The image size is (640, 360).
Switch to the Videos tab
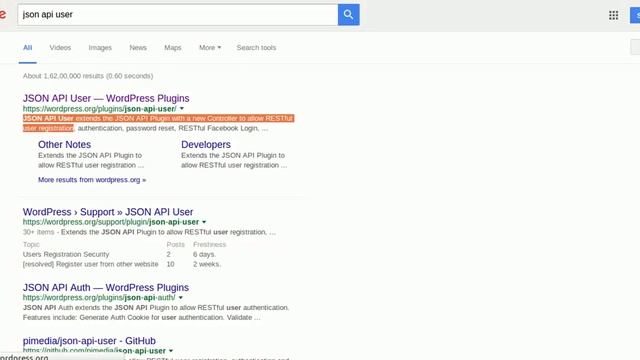point(60,48)
